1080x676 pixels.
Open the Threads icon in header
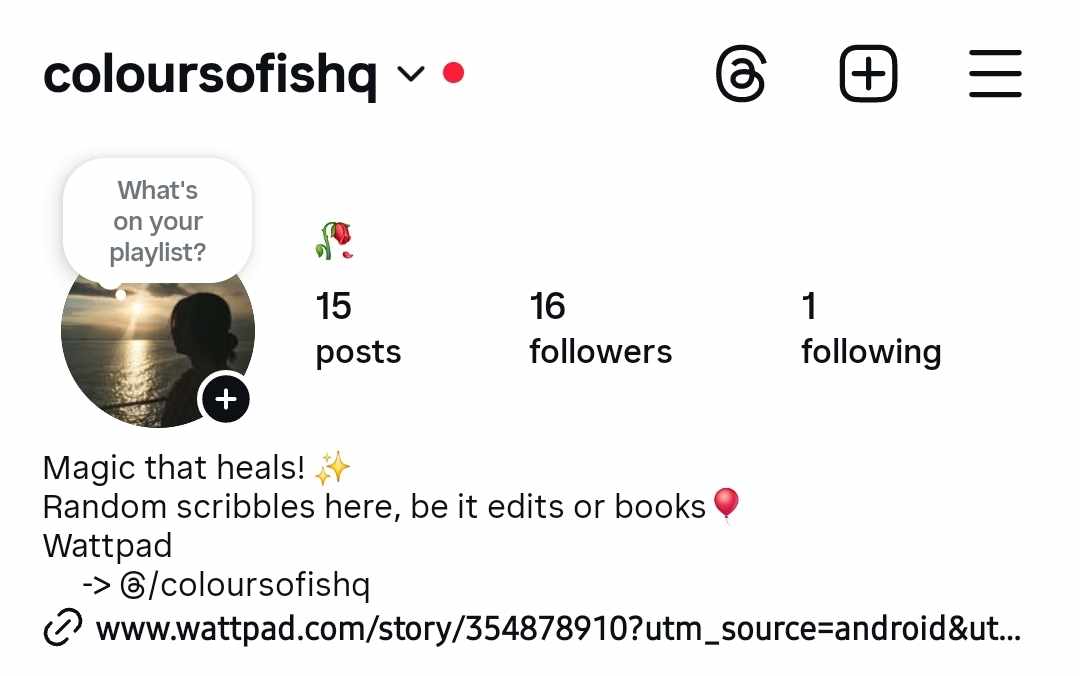coord(740,74)
